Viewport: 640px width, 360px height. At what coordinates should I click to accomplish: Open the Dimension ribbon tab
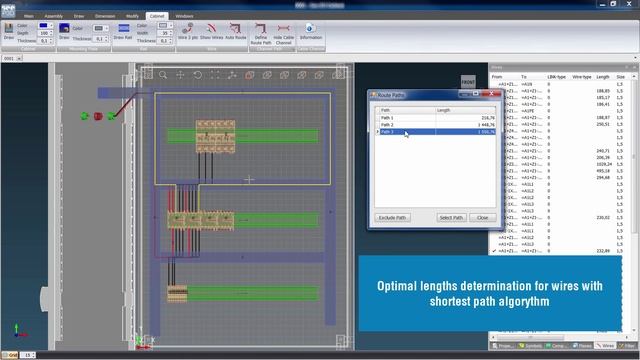[105, 16]
